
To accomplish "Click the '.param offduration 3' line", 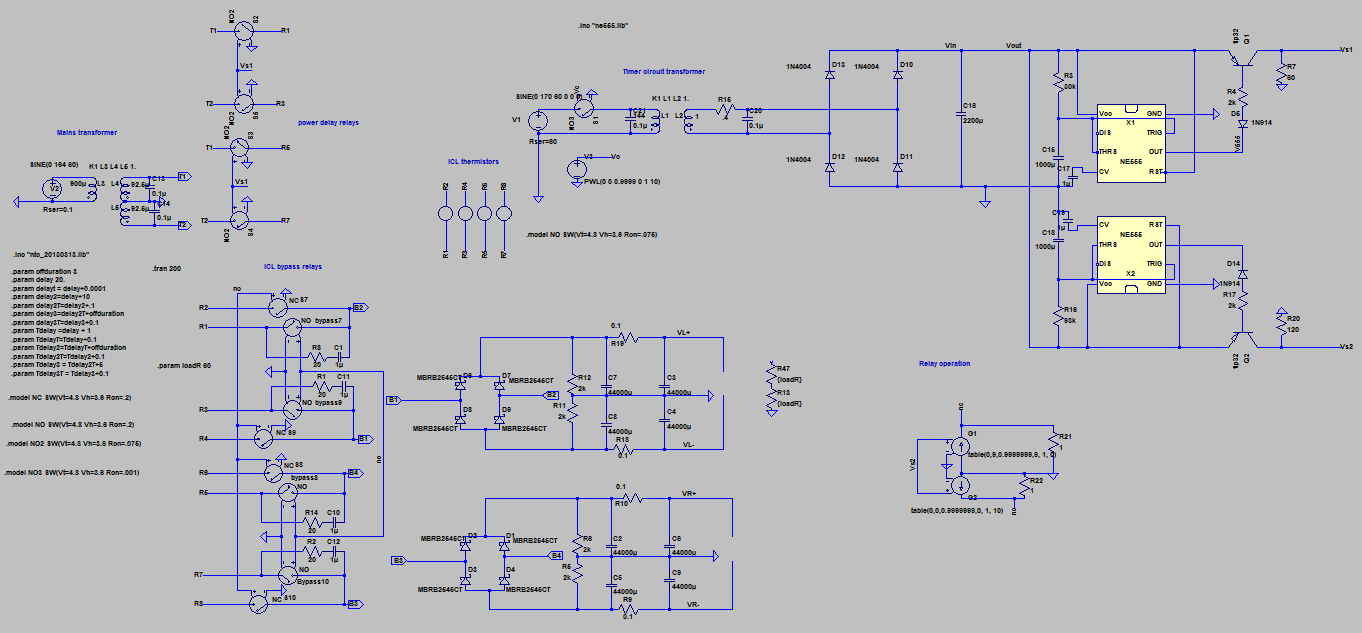I will click(x=44, y=272).
